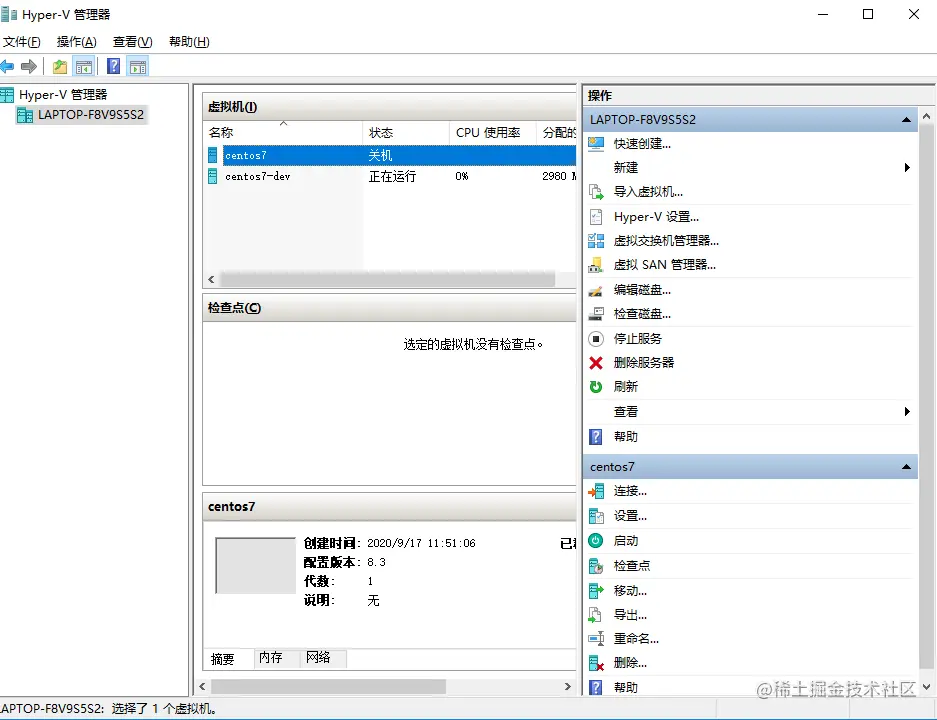The width and height of the screenshot is (937, 720).
Task: Collapse the LAPTOP-F8V9S5S2 action group
Action: pos(906,119)
